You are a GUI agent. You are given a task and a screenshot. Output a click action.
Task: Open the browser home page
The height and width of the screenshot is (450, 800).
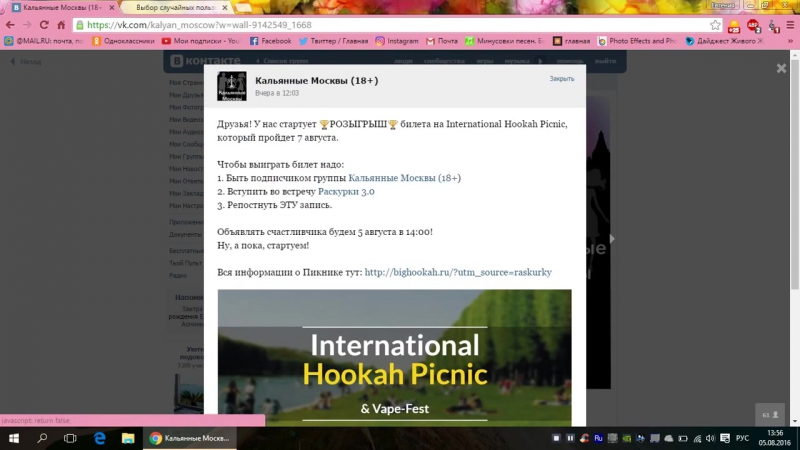[61, 25]
